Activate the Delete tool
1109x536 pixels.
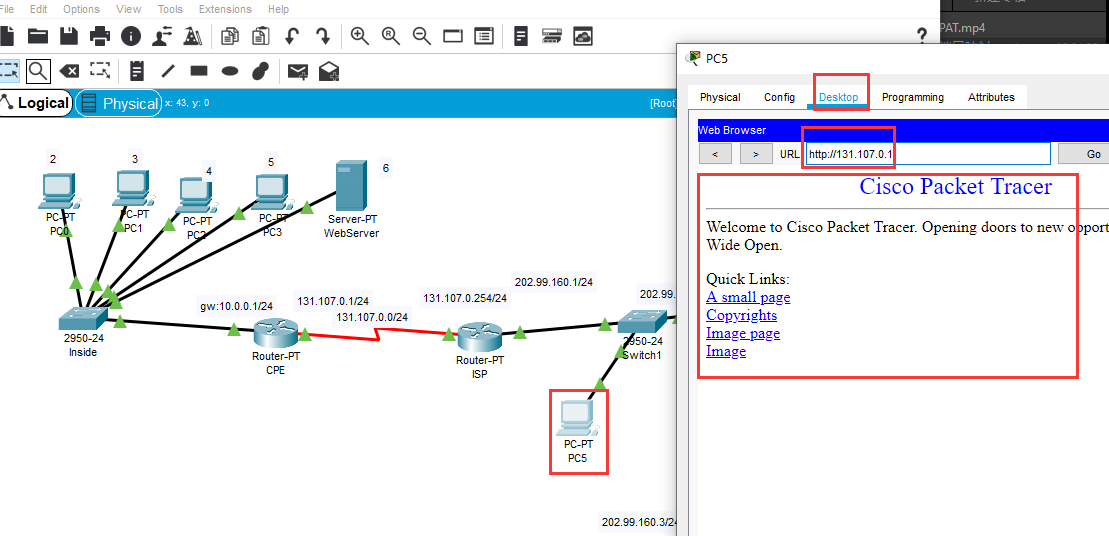[x=69, y=71]
